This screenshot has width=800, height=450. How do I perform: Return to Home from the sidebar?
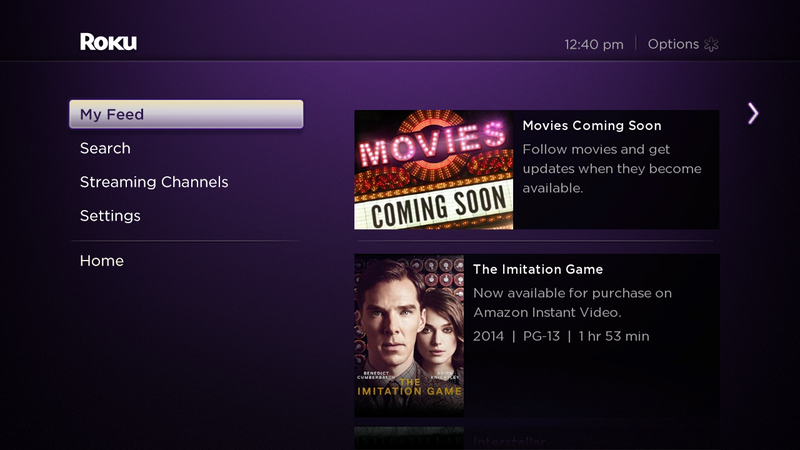(102, 261)
